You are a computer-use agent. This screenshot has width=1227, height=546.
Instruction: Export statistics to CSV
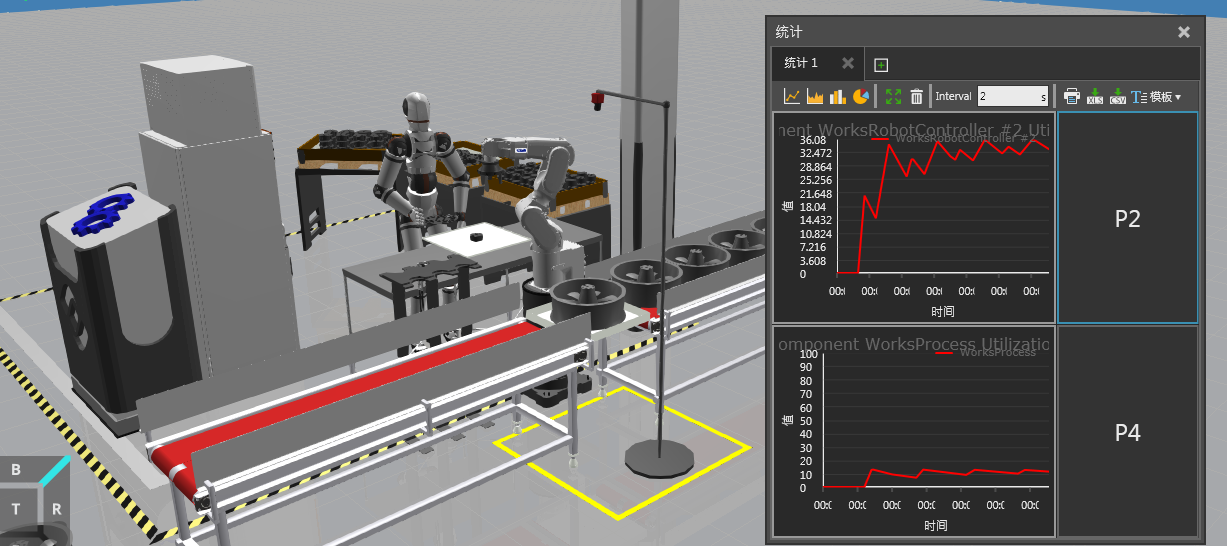coord(1117,96)
